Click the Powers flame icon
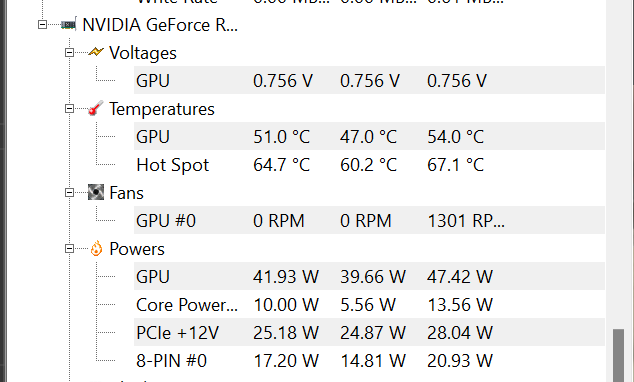The width and height of the screenshot is (634, 382). (x=96, y=248)
